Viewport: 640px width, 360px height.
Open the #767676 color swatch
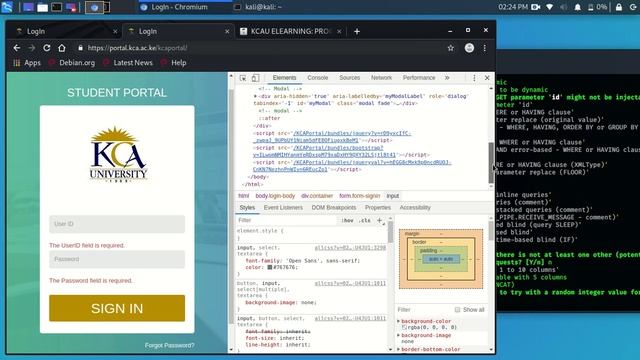point(270,267)
